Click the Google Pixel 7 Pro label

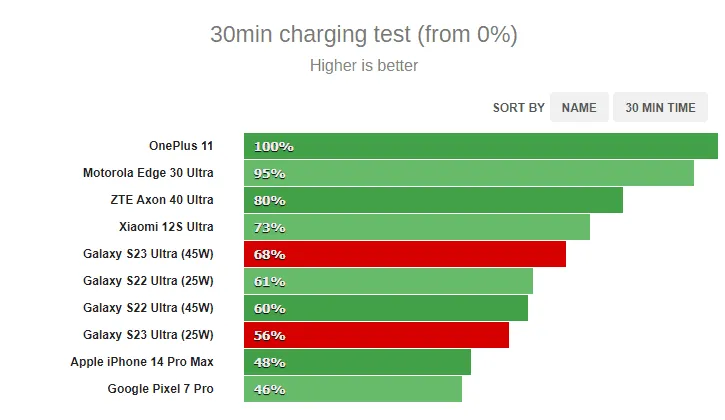coord(160,389)
